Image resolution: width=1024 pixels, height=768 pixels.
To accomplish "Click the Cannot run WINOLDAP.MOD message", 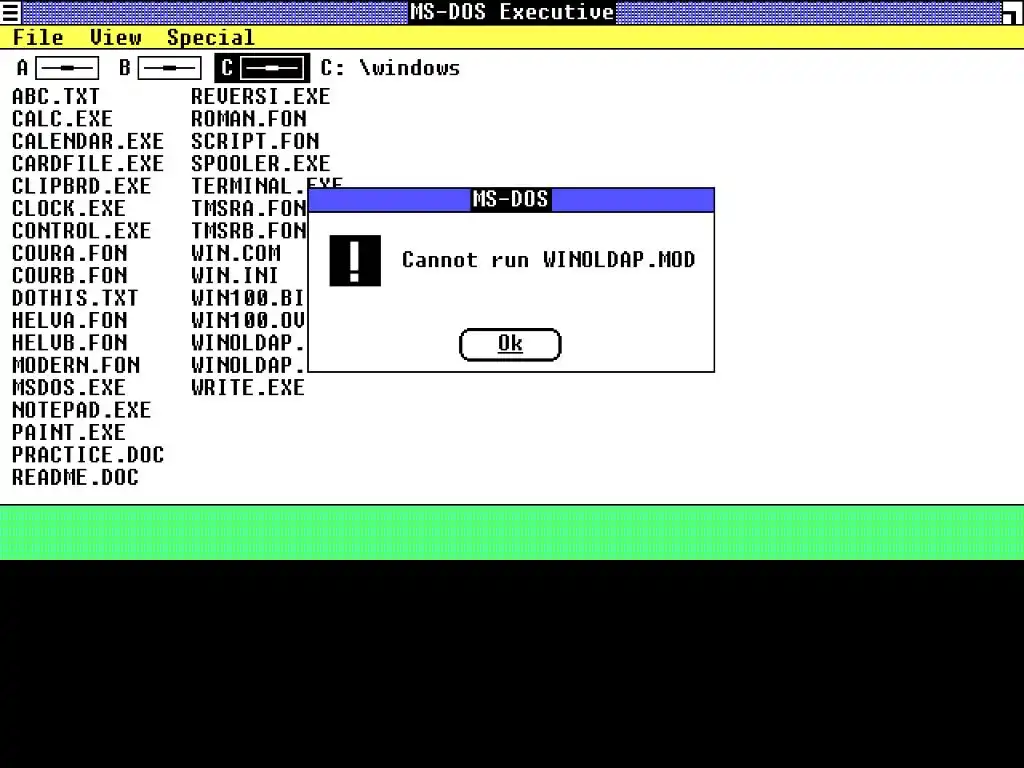I will click(549, 260).
